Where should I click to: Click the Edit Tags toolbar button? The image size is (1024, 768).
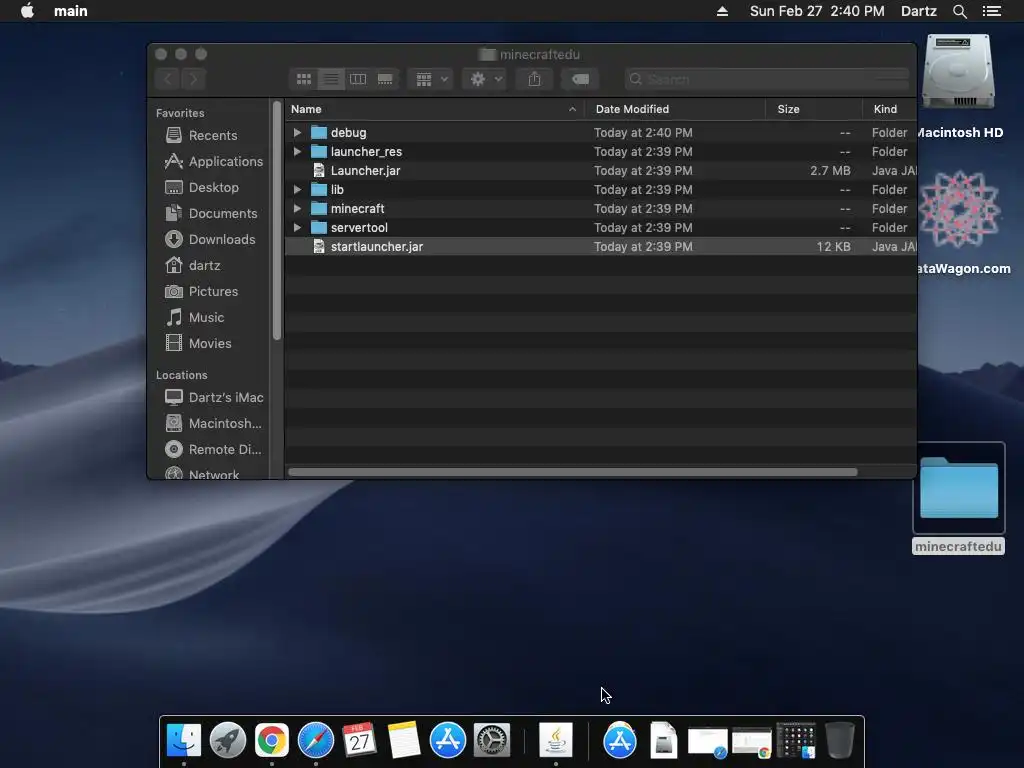click(581, 79)
